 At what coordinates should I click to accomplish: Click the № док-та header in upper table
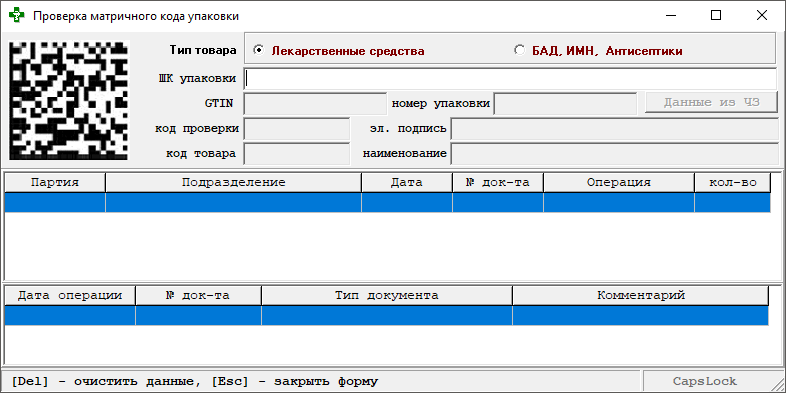498,182
